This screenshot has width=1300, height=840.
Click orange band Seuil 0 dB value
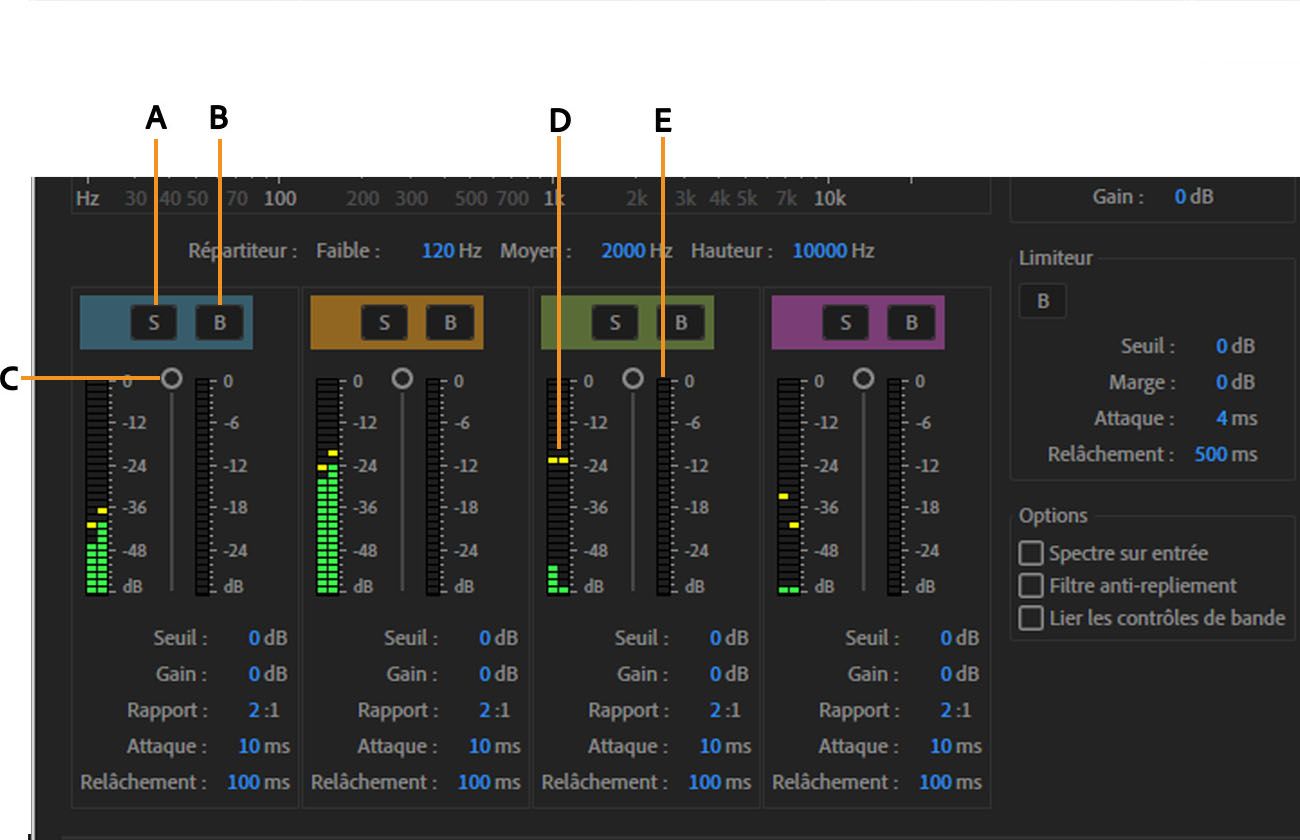(x=498, y=638)
